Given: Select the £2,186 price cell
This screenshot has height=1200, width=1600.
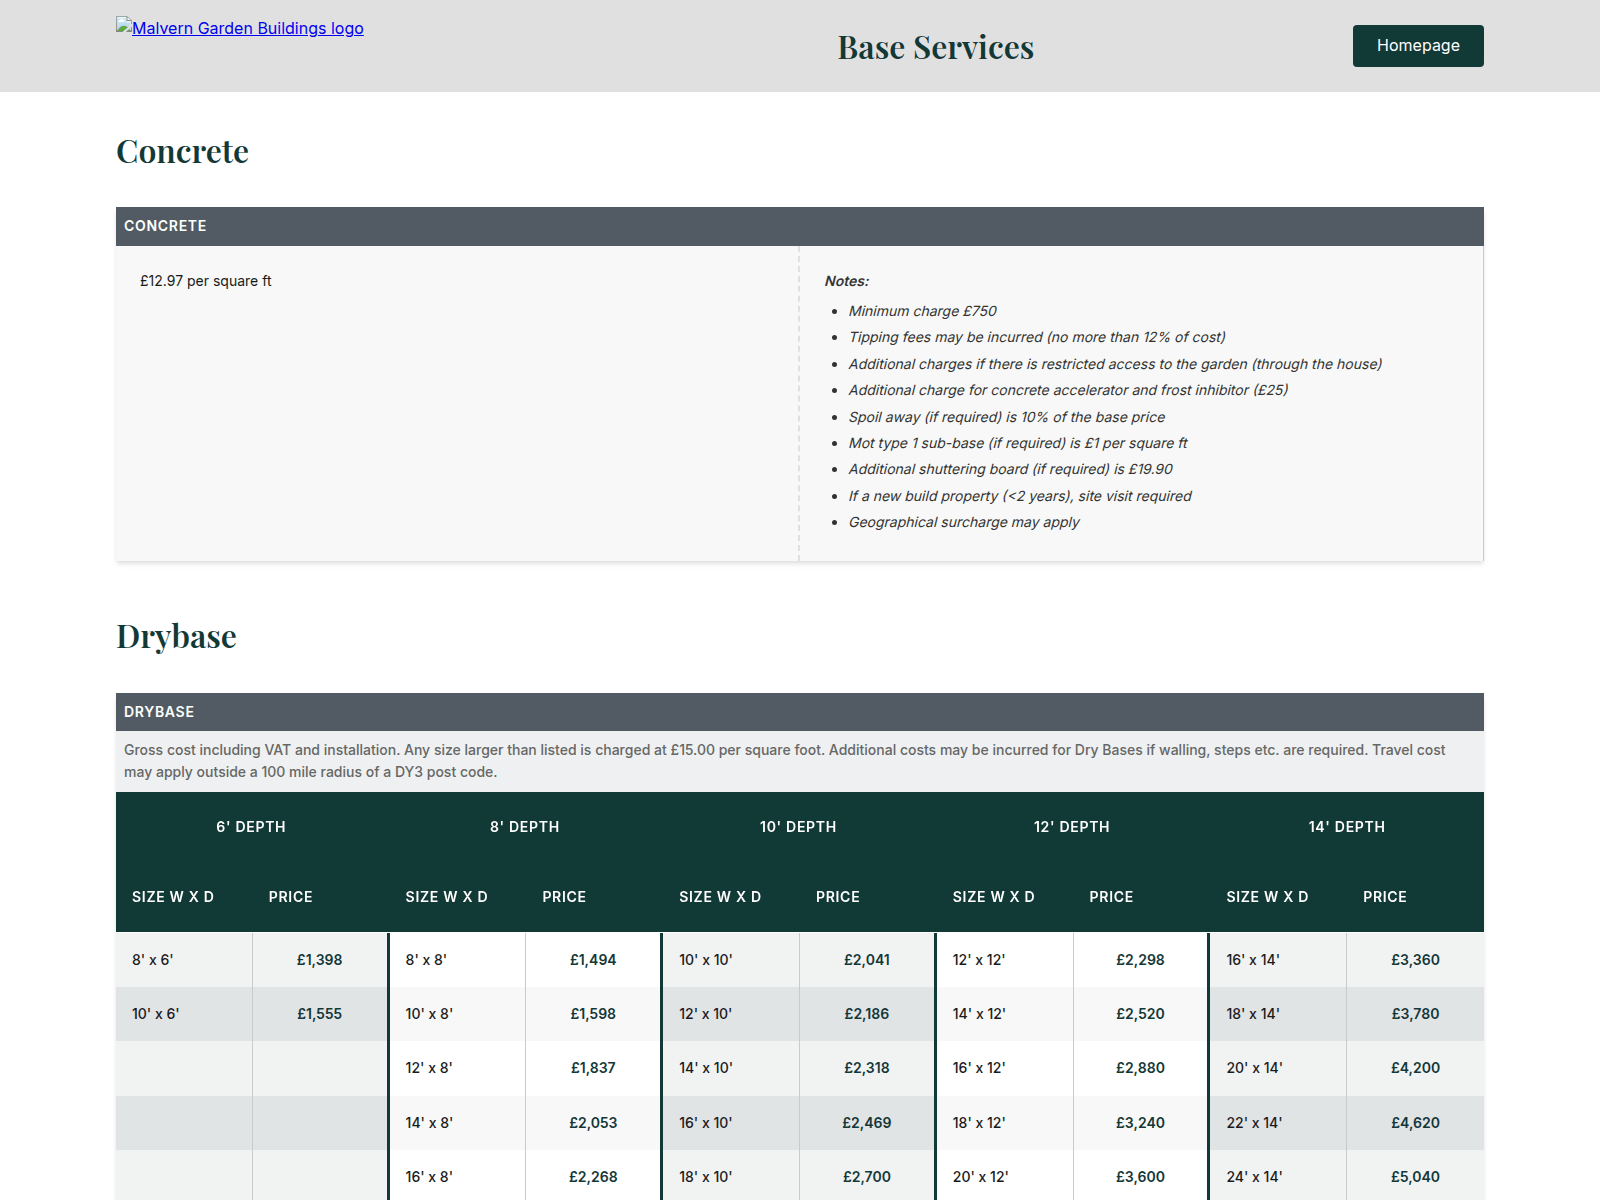Looking at the screenshot, I should pyautogui.click(x=867, y=1014).
